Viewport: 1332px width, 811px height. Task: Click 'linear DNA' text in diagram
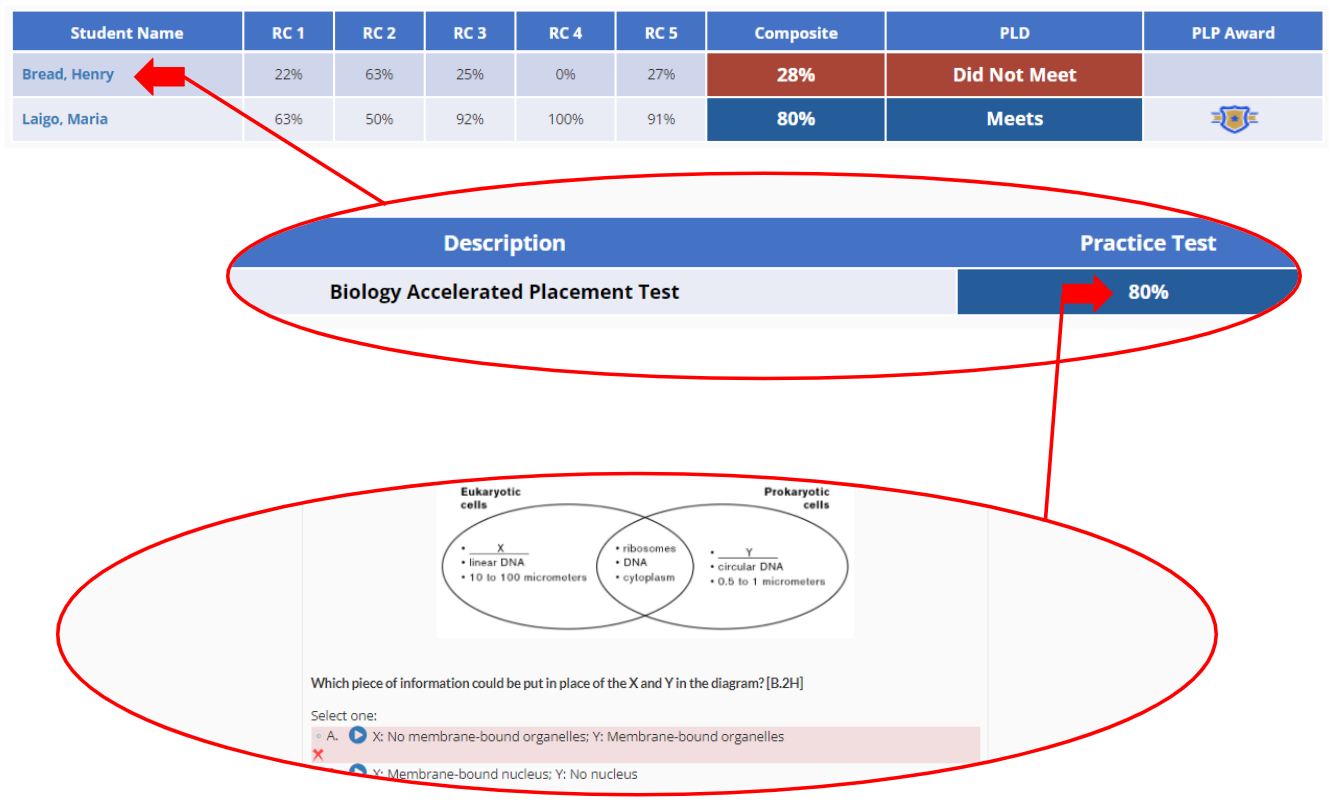click(x=497, y=562)
